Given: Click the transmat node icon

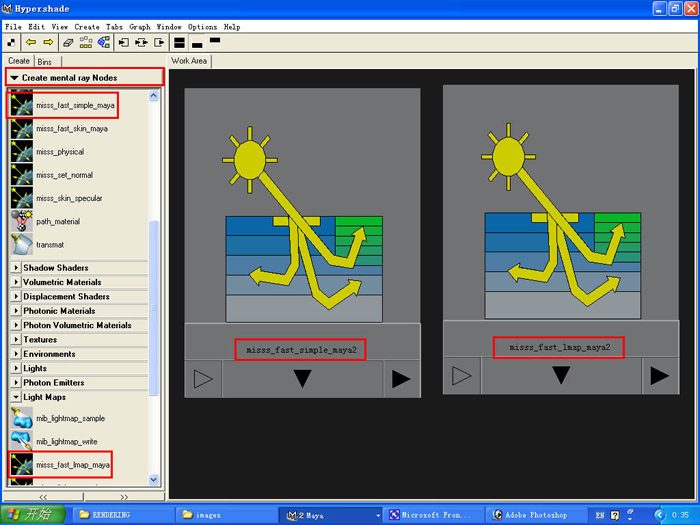Looking at the screenshot, I should pos(21,245).
